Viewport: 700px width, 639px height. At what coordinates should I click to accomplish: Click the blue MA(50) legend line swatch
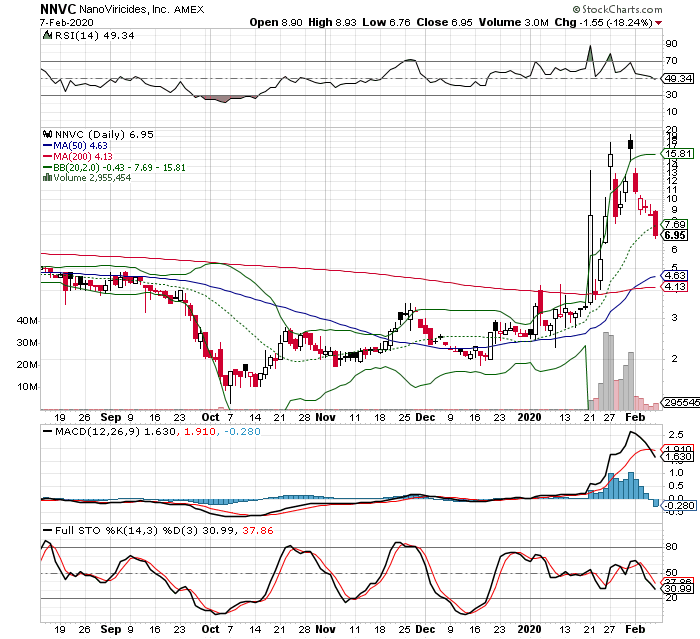click(x=47, y=146)
